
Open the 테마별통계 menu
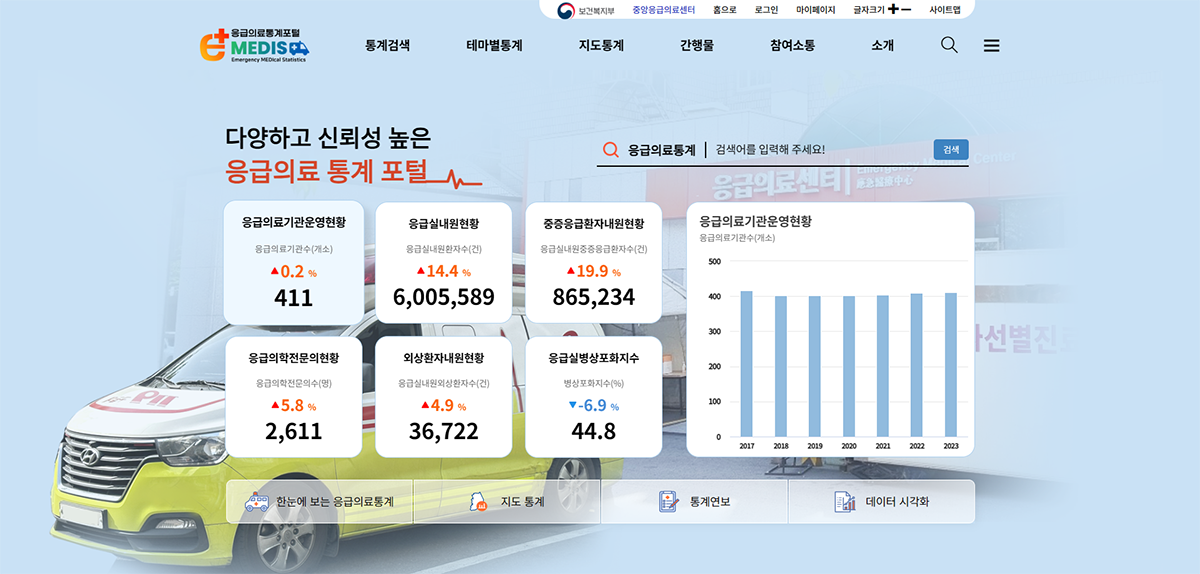pos(494,45)
